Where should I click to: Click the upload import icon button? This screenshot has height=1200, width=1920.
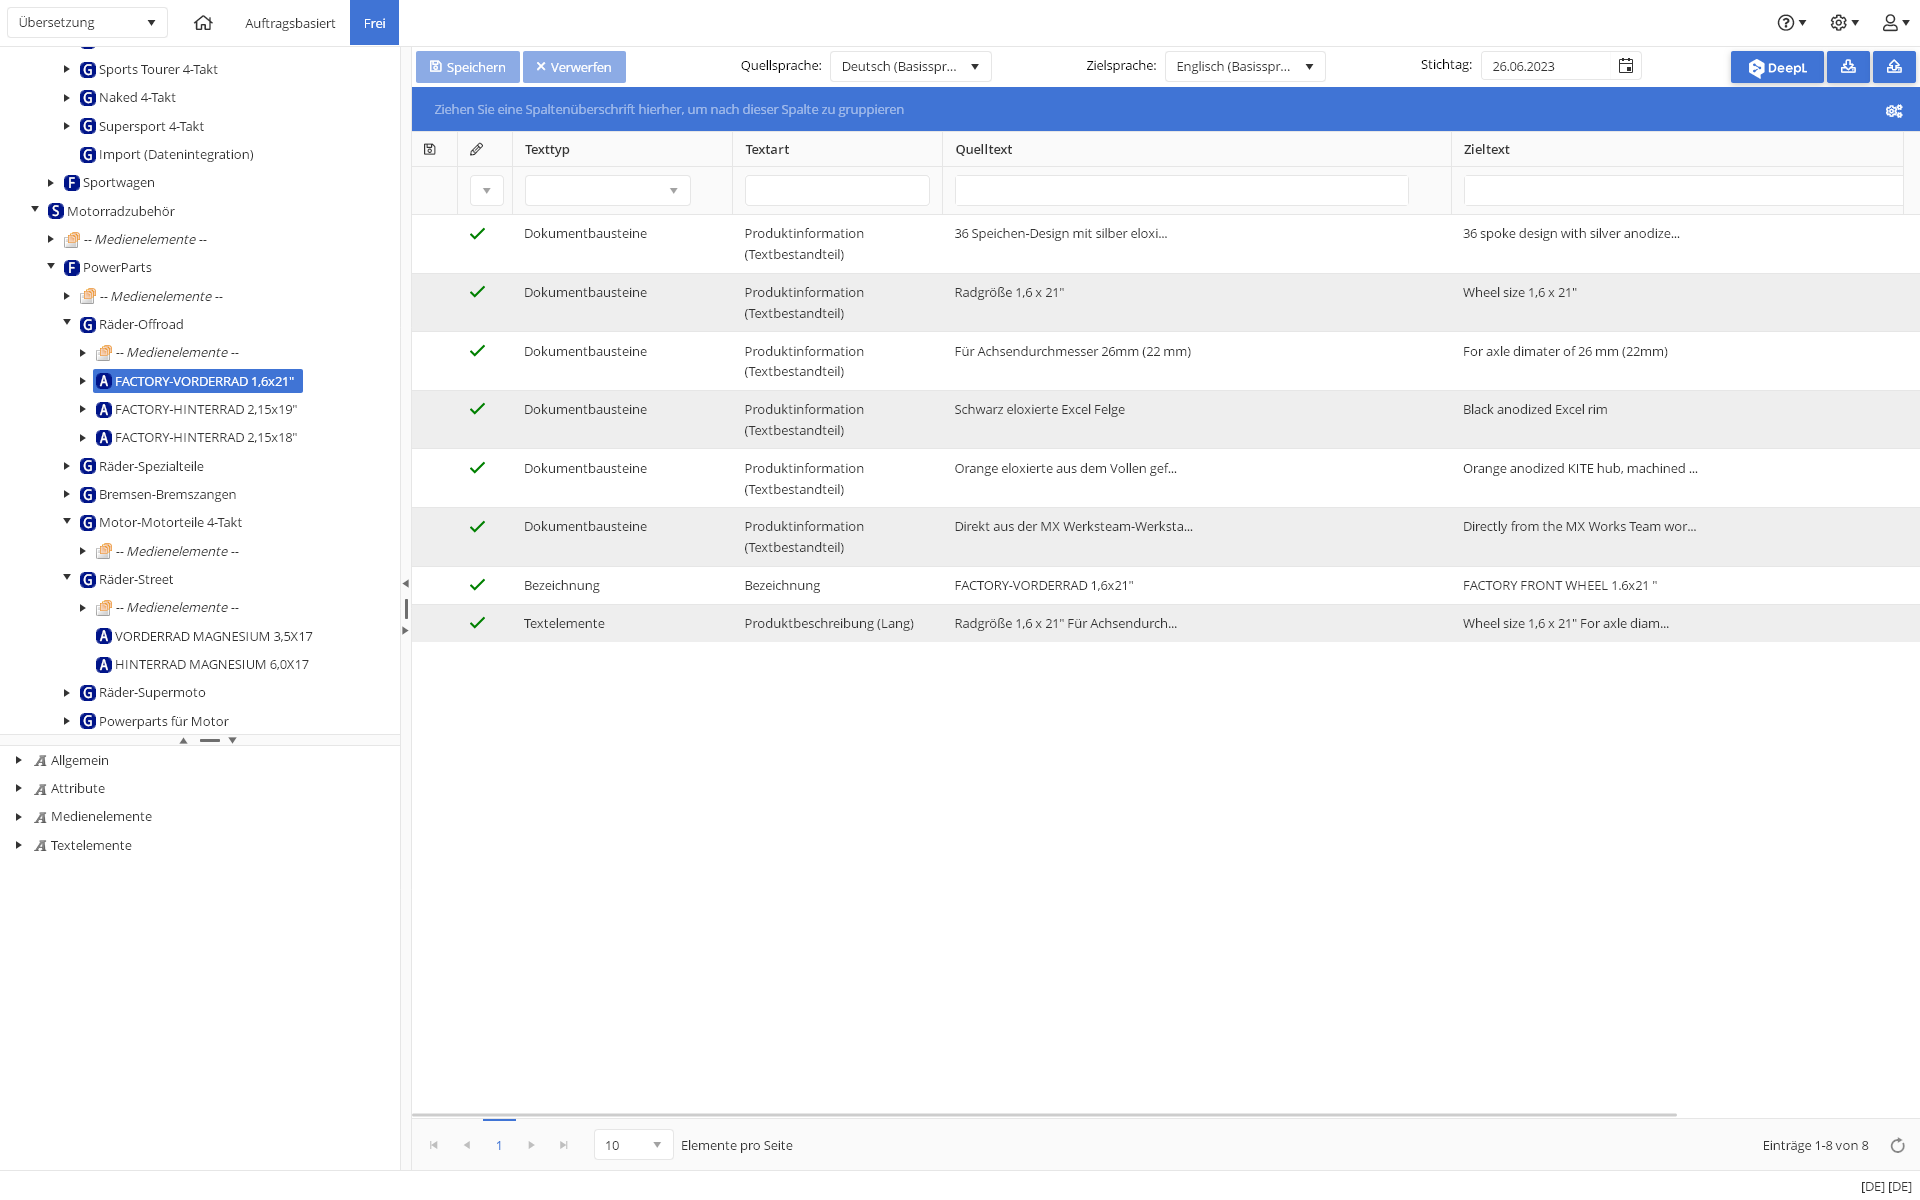click(x=1894, y=67)
